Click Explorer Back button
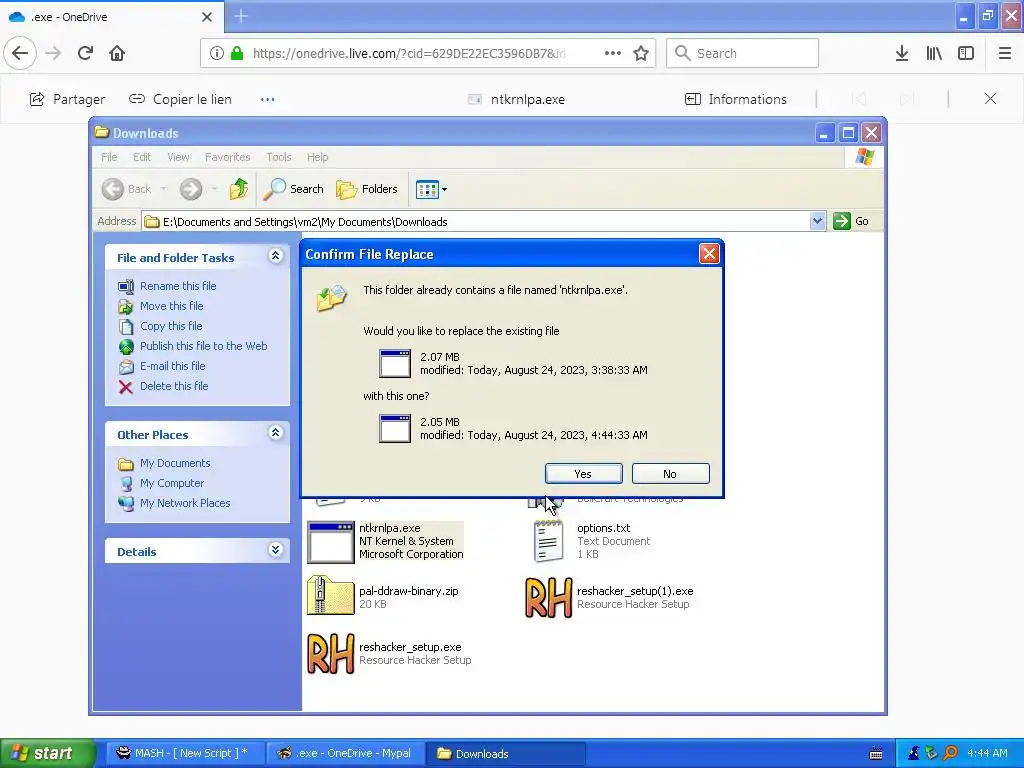Image resolution: width=1024 pixels, height=768 pixels. coord(127,189)
